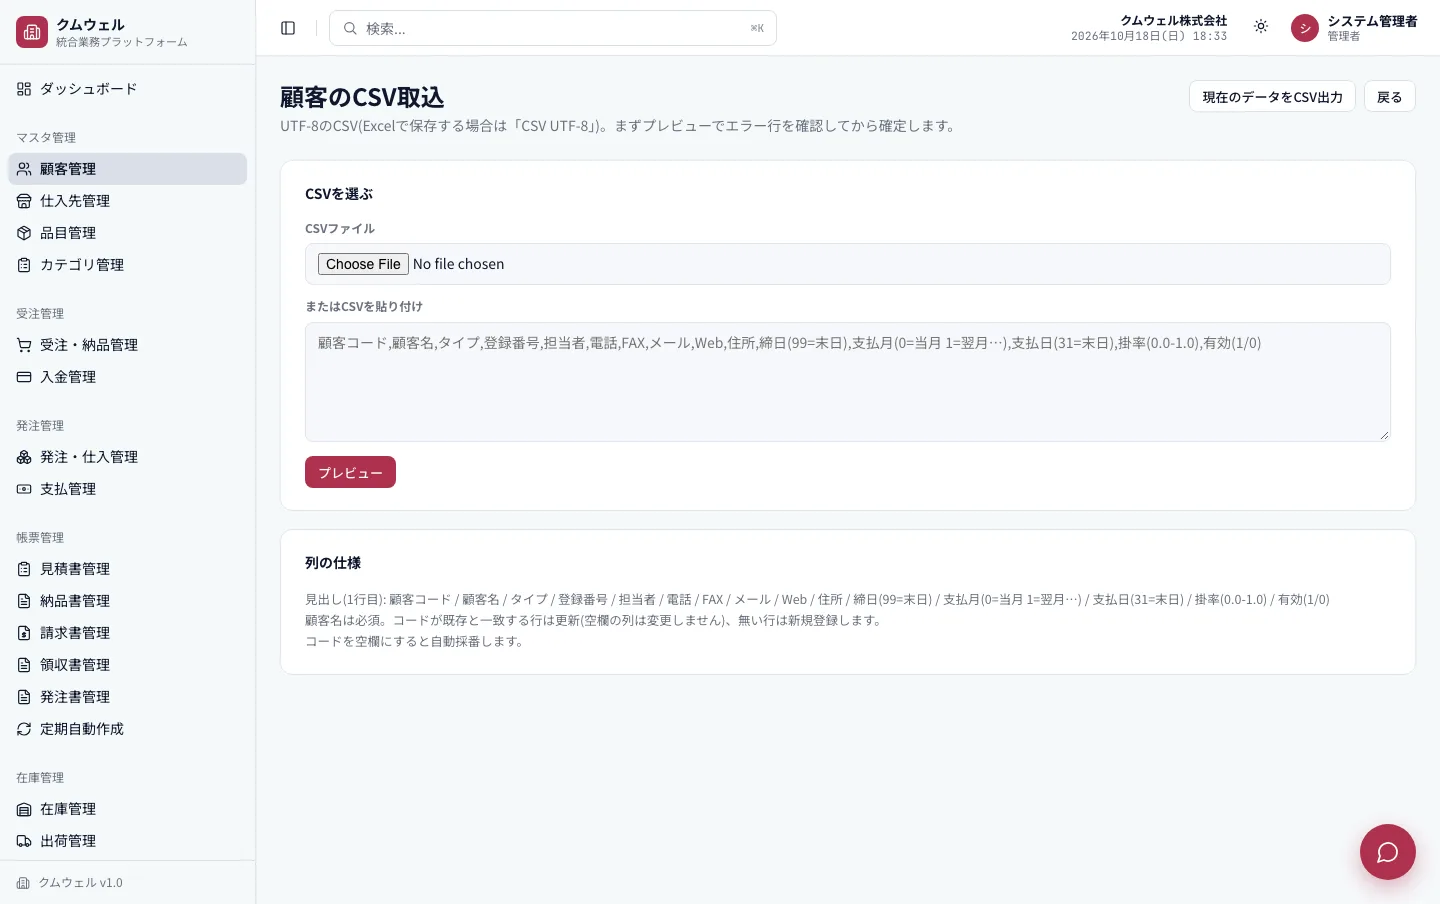Click the 帳票管理 section label
The width and height of the screenshot is (1440, 904).
point(40,538)
